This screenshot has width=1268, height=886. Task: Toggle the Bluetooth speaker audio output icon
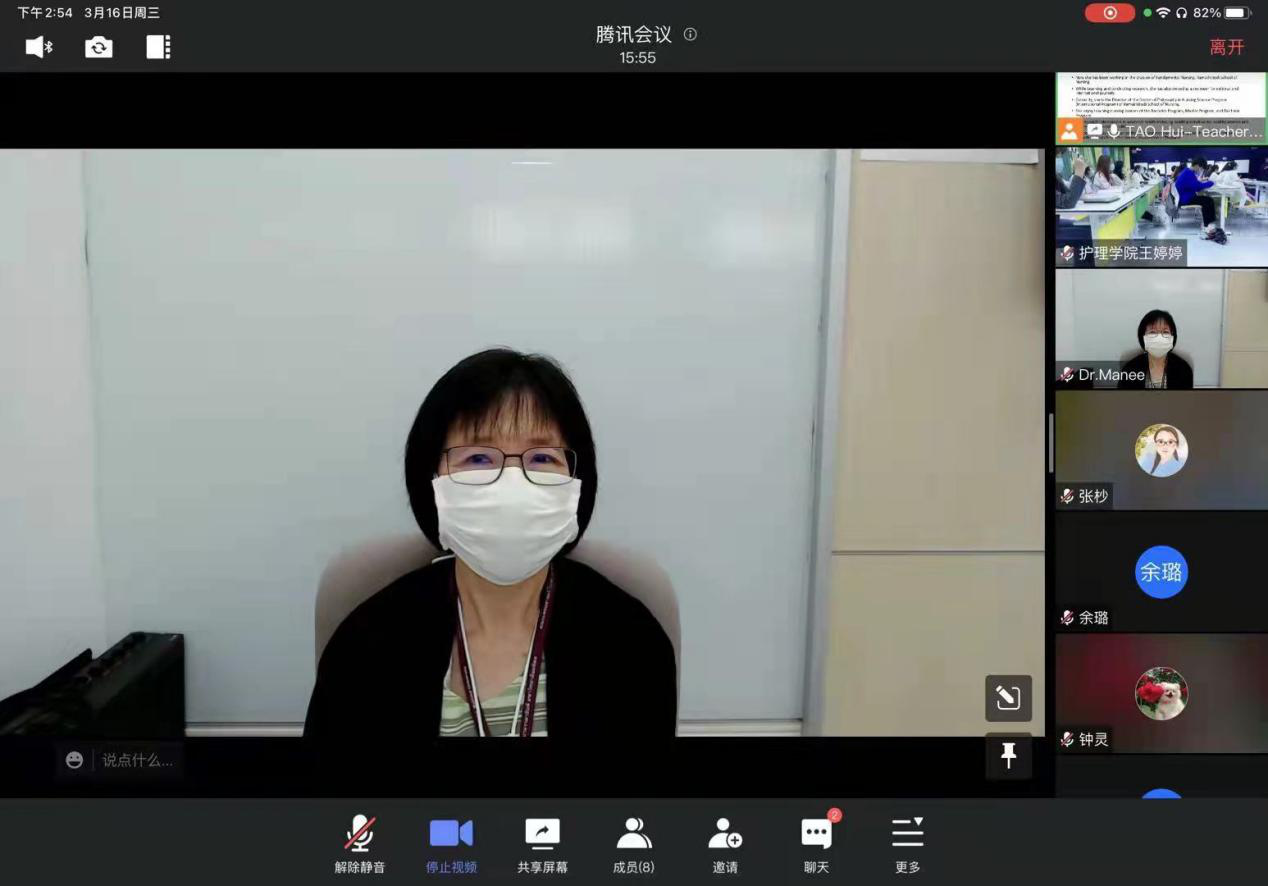click(x=39, y=47)
